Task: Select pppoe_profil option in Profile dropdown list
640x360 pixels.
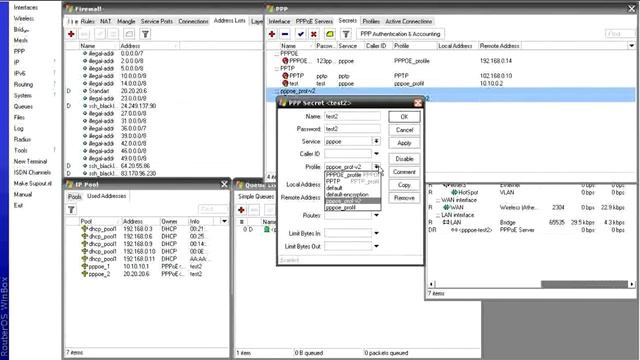Action: click(353, 207)
